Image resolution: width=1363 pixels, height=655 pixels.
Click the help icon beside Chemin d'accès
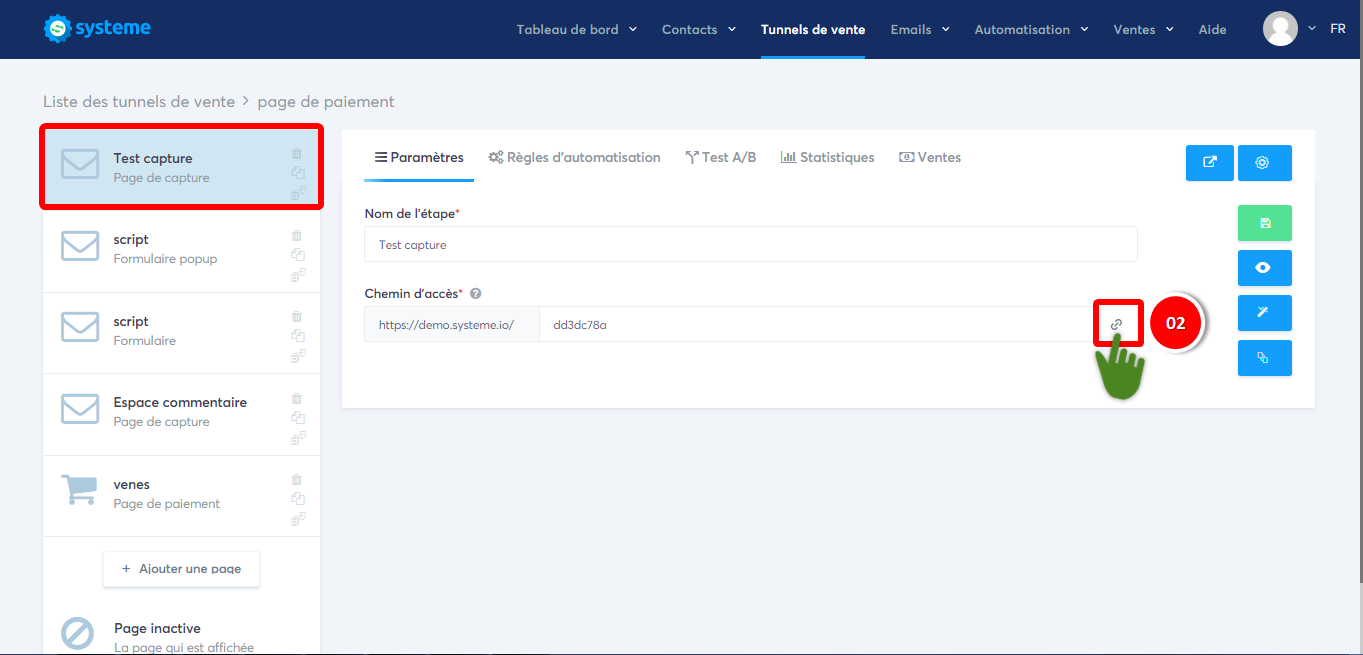point(476,294)
